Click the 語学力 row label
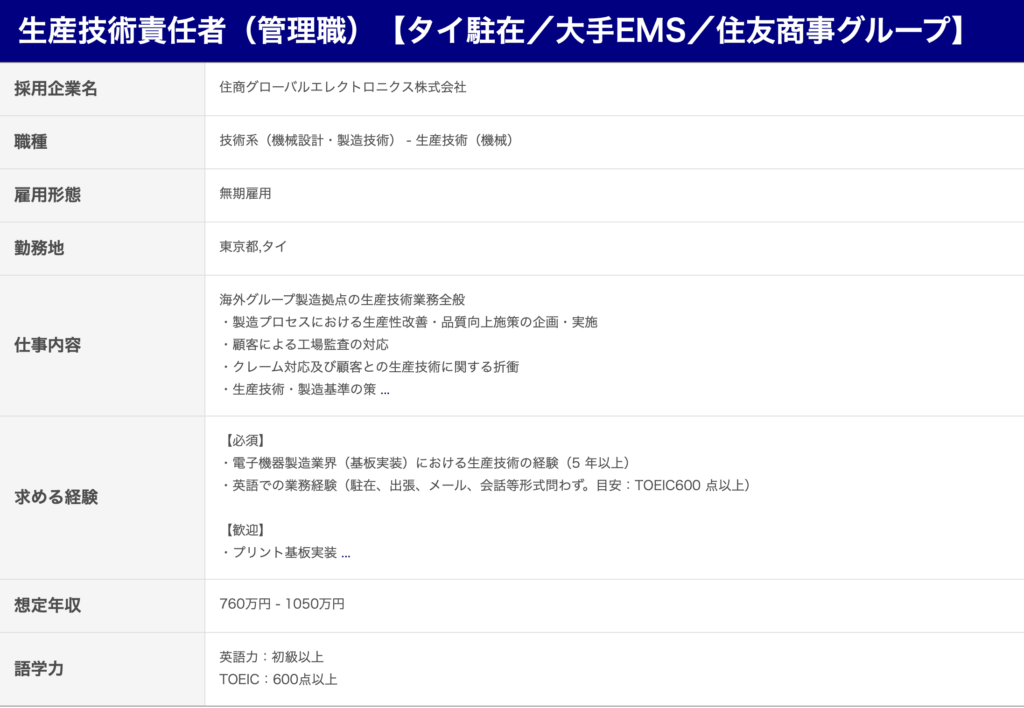The height and width of the screenshot is (708, 1024). (39, 668)
